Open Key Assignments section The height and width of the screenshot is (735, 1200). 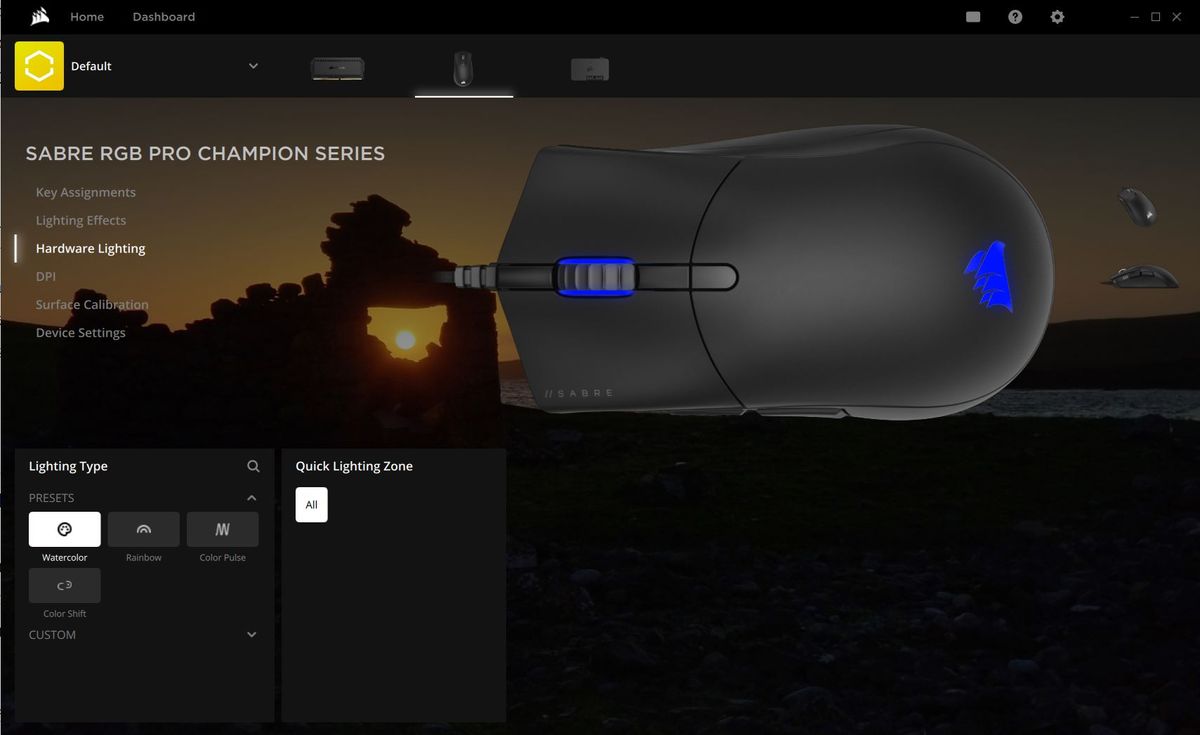pyautogui.click(x=86, y=192)
